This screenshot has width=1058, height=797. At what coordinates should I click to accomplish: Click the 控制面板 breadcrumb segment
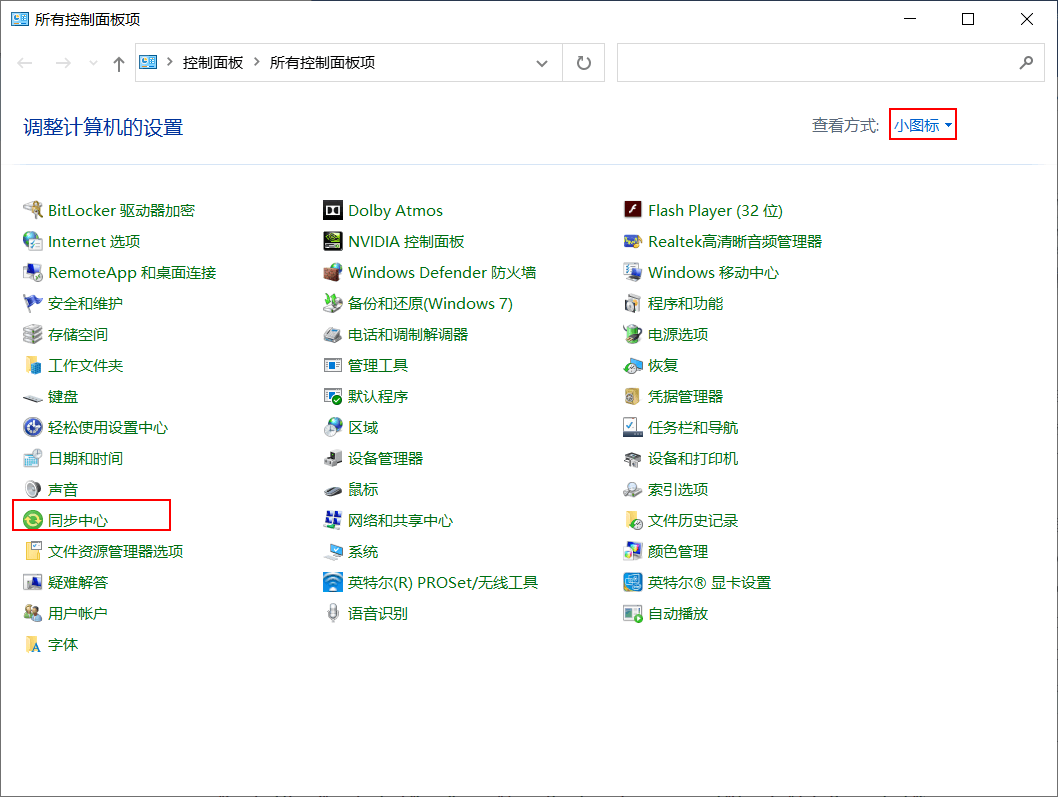tap(213, 63)
